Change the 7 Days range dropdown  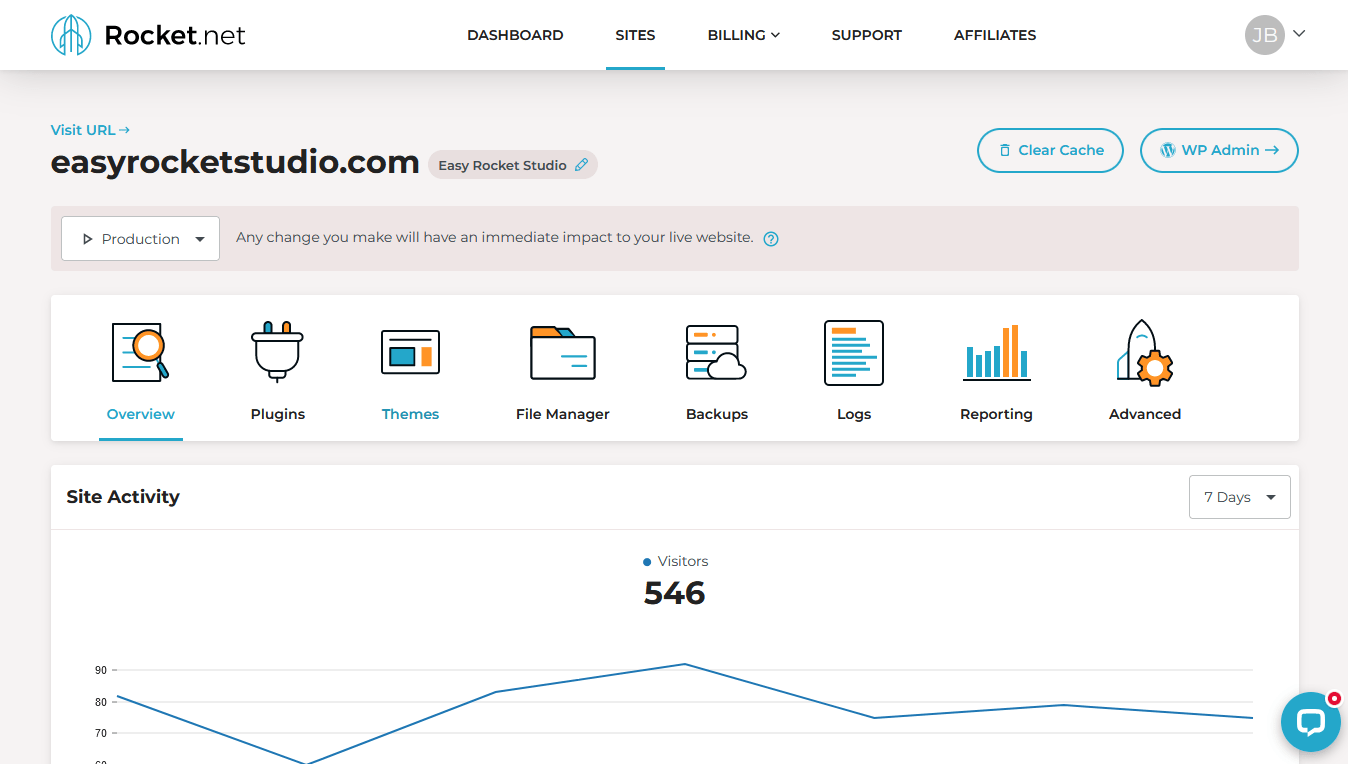[1240, 497]
